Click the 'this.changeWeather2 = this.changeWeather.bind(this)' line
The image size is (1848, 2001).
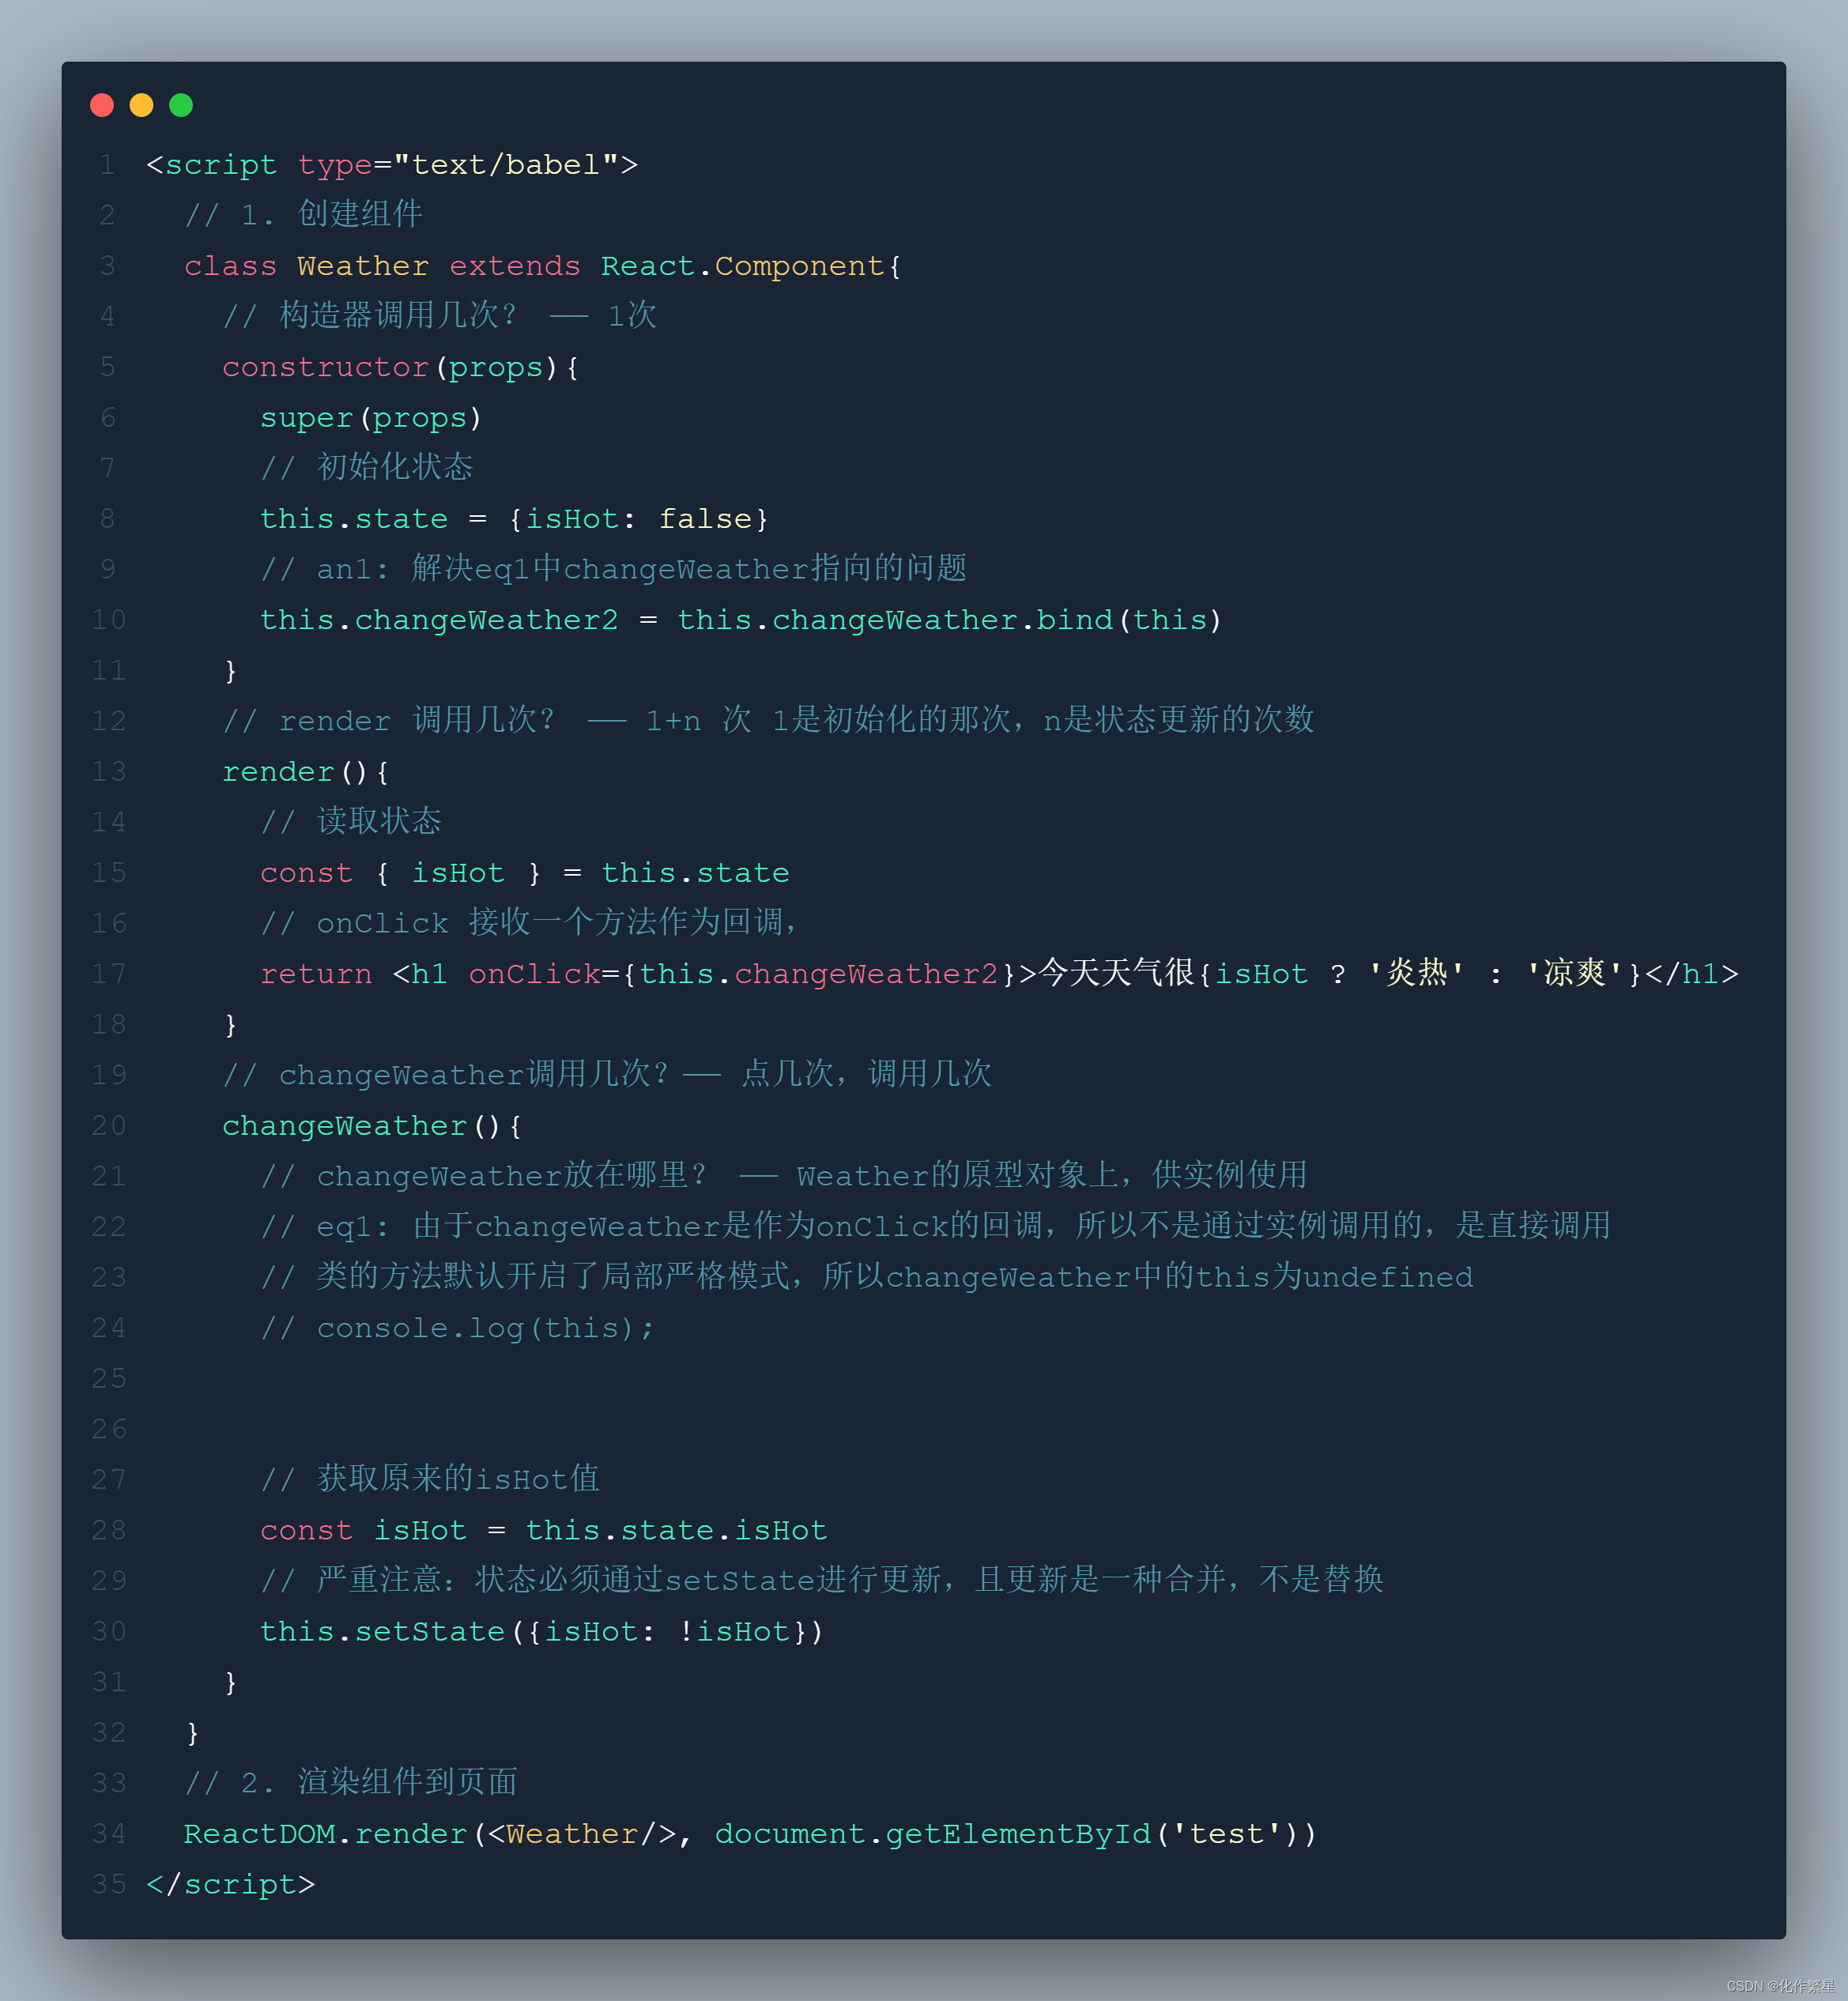point(741,620)
